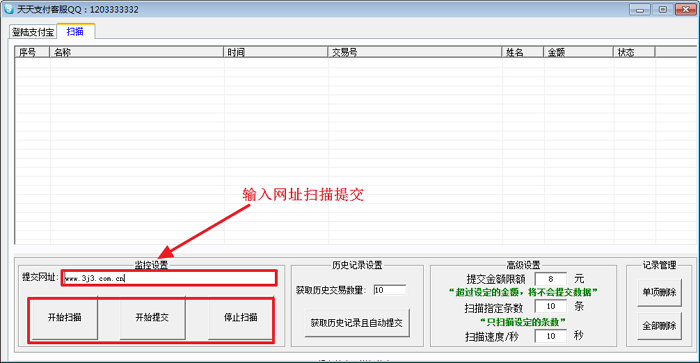This screenshot has width=700, height=363.
Task: Minimize the 天天支付 window
Action: click(640, 9)
